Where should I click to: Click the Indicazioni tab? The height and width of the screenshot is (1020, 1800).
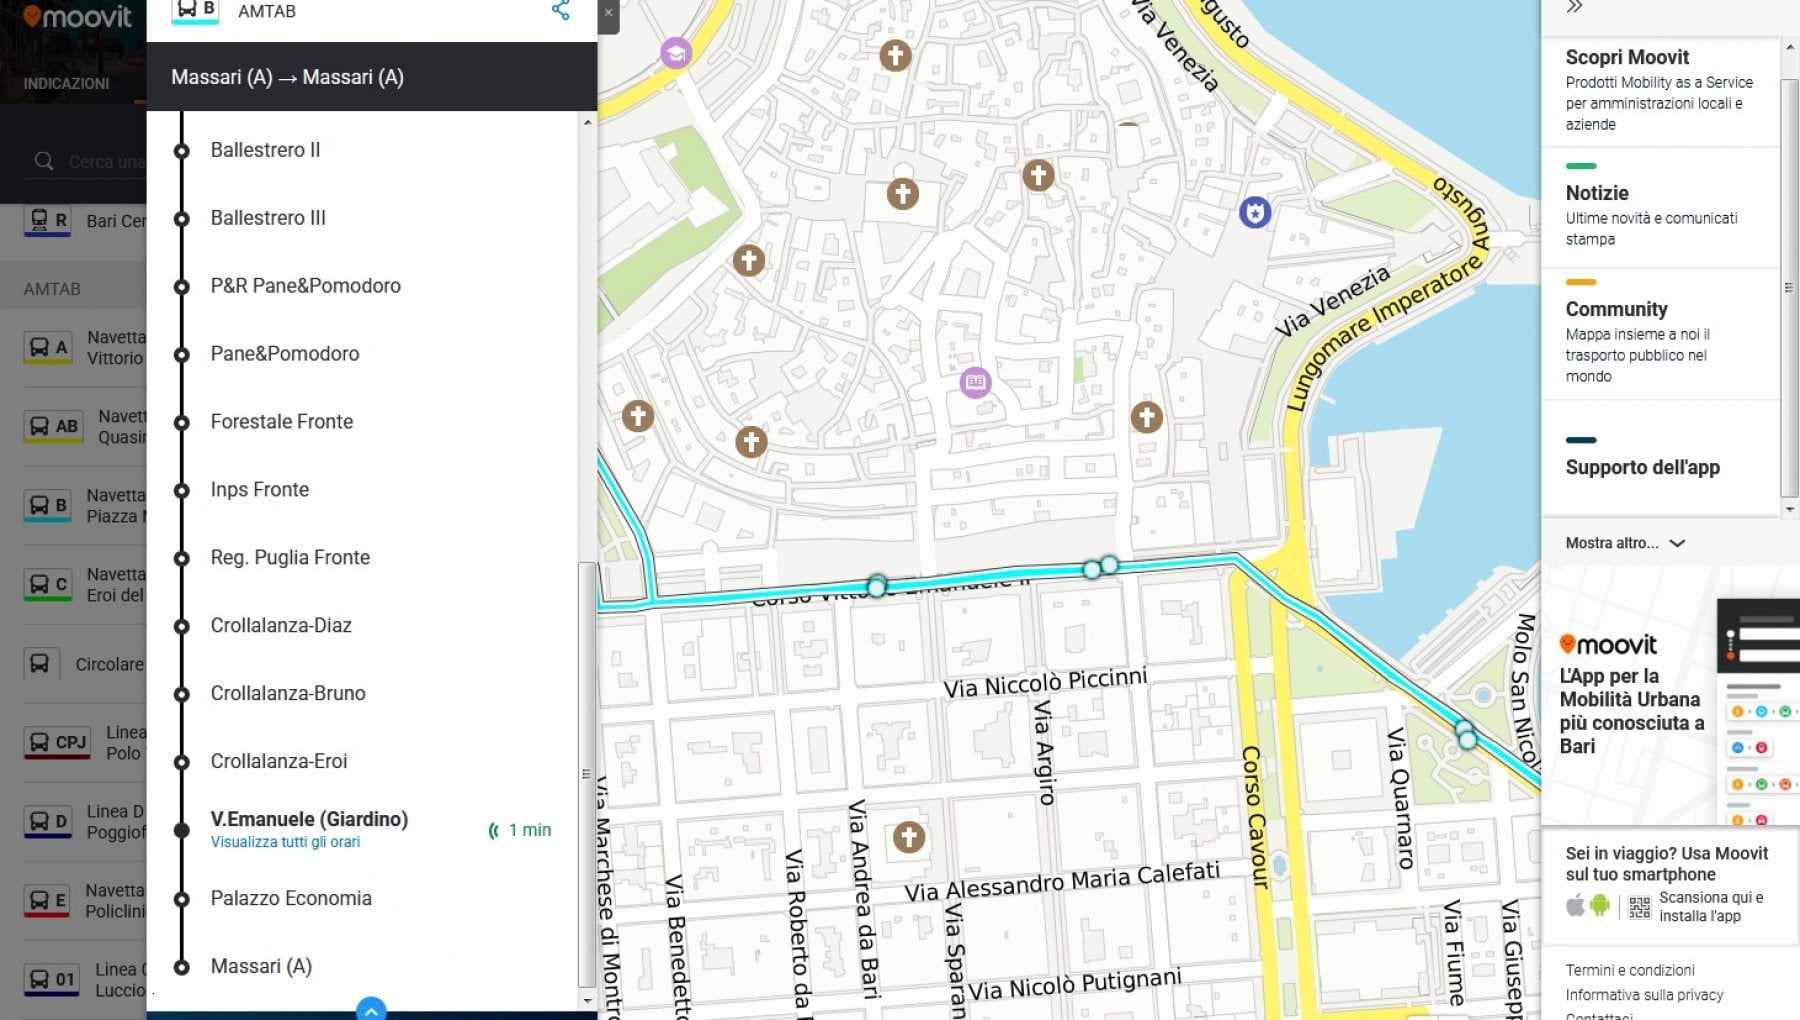(x=66, y=83)
